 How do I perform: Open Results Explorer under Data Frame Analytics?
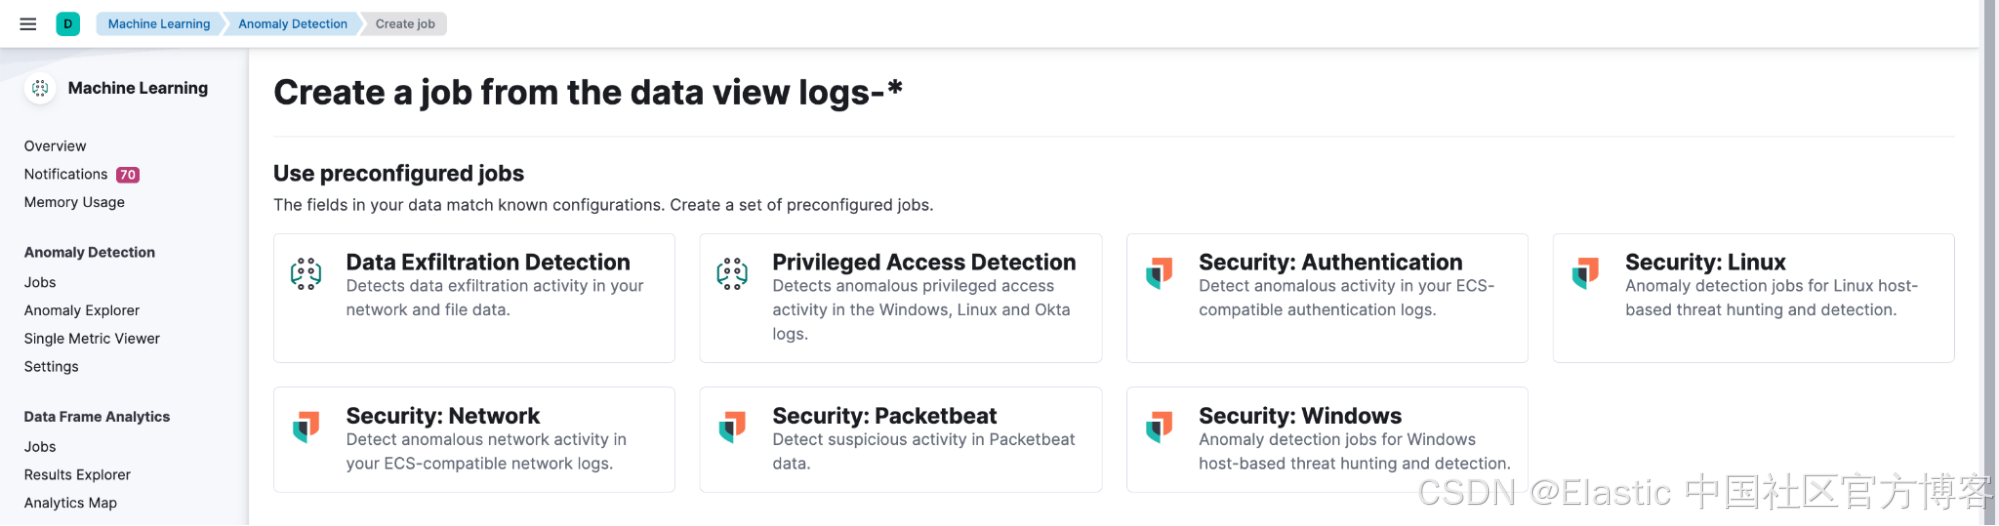(x=77, y=474)
